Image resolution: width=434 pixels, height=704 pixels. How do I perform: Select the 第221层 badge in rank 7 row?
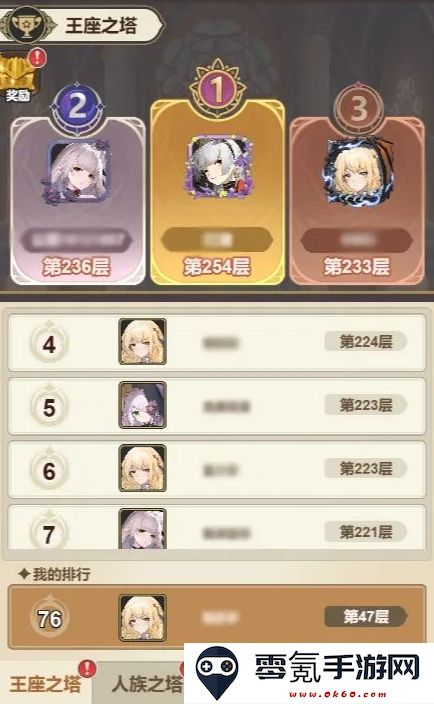pyautogui.click(x=366, y=532)
